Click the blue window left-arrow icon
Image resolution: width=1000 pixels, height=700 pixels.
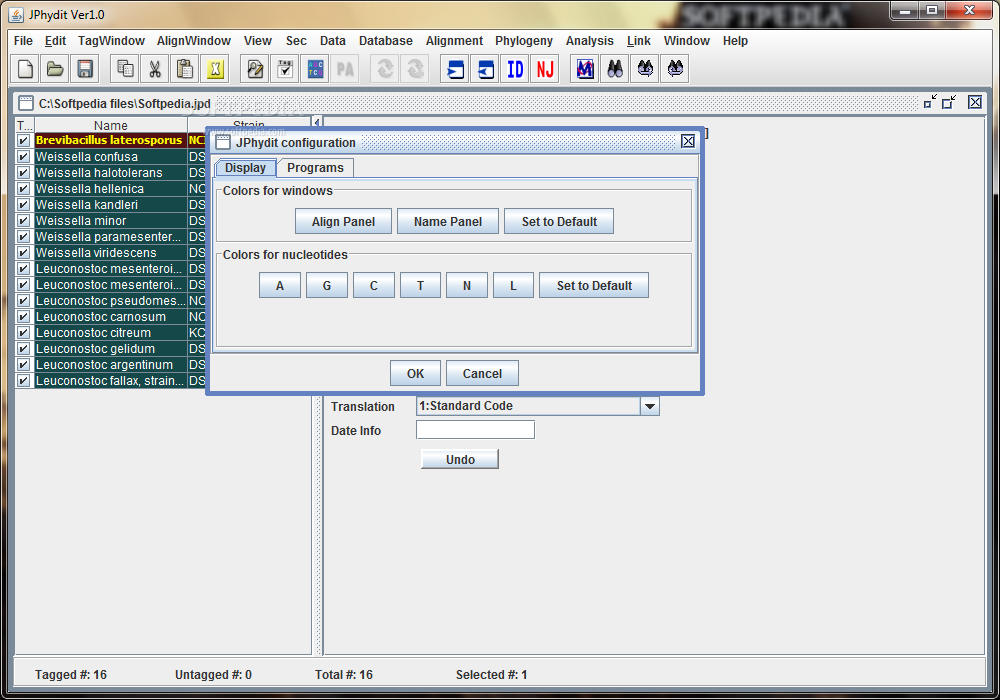tap(485, 69)
